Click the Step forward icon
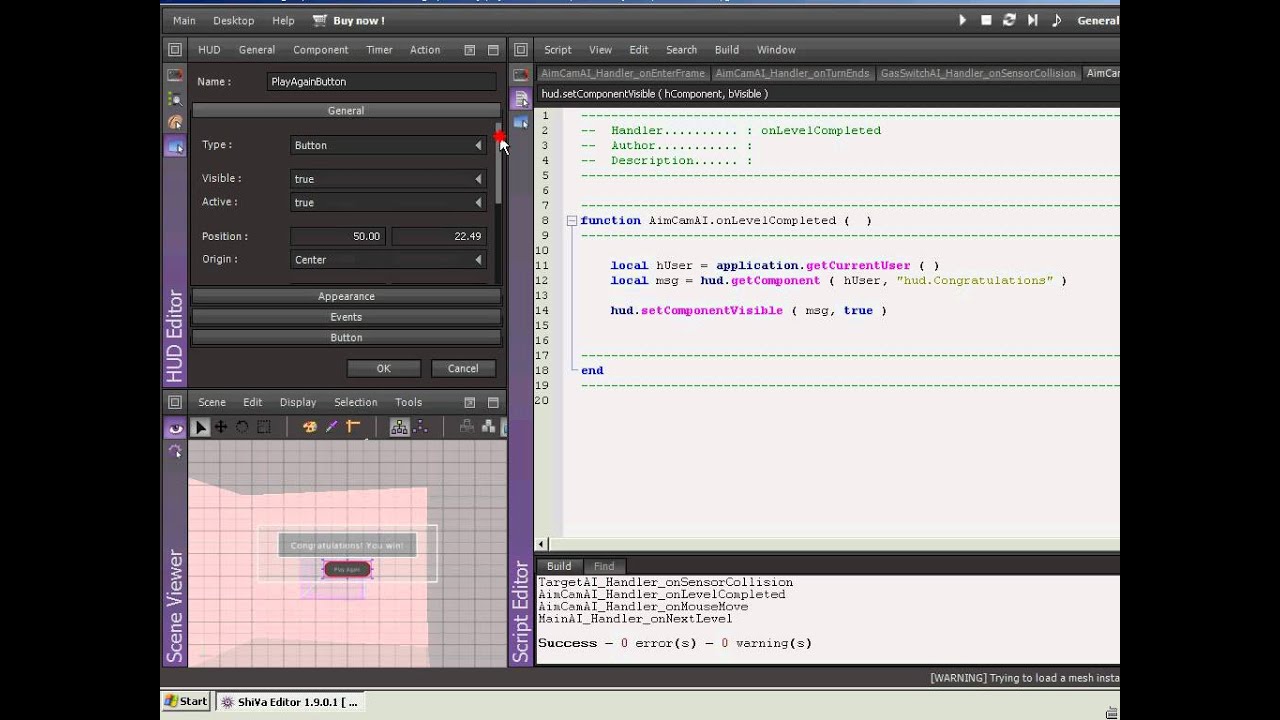 [x=1033, y=20]
